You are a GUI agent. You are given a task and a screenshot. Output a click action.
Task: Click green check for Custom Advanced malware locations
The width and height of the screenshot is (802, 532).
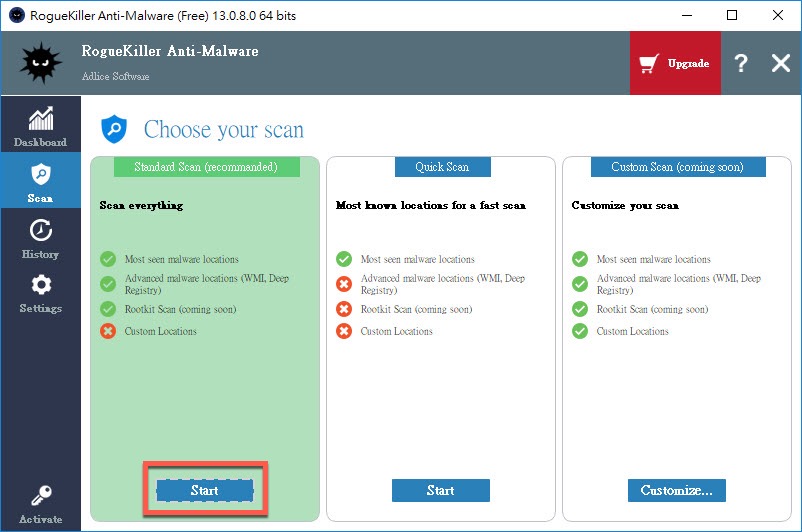[580, 283]
